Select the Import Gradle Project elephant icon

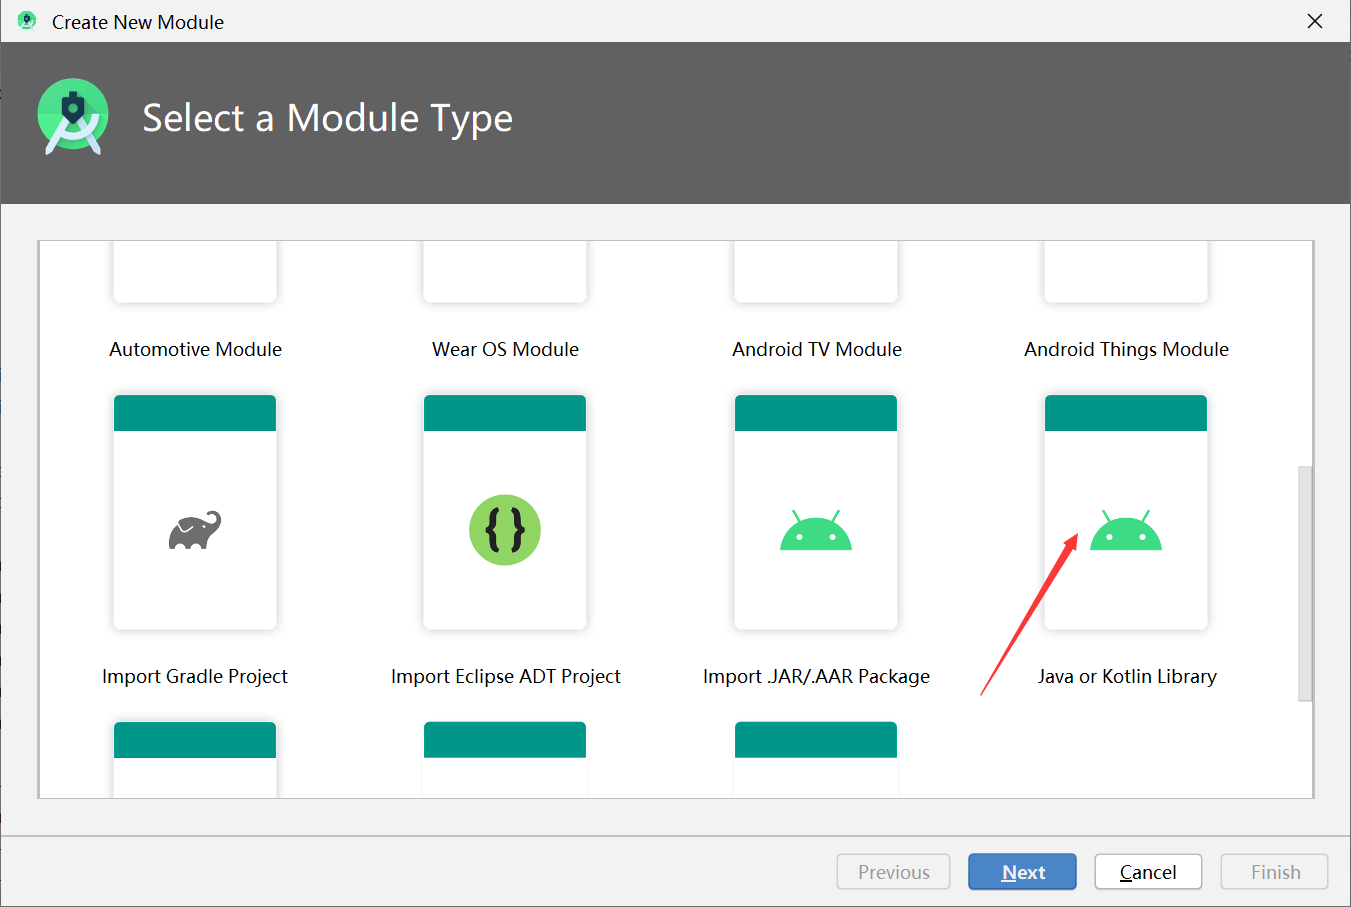(x=195, y=530)
